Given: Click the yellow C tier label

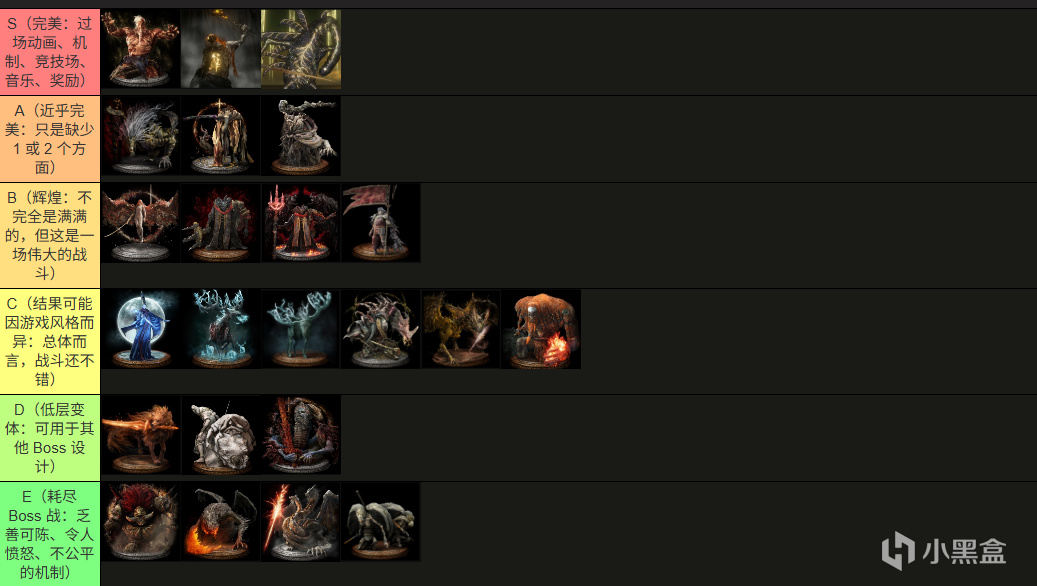Looking at the screenshot, I should (50, 341).
